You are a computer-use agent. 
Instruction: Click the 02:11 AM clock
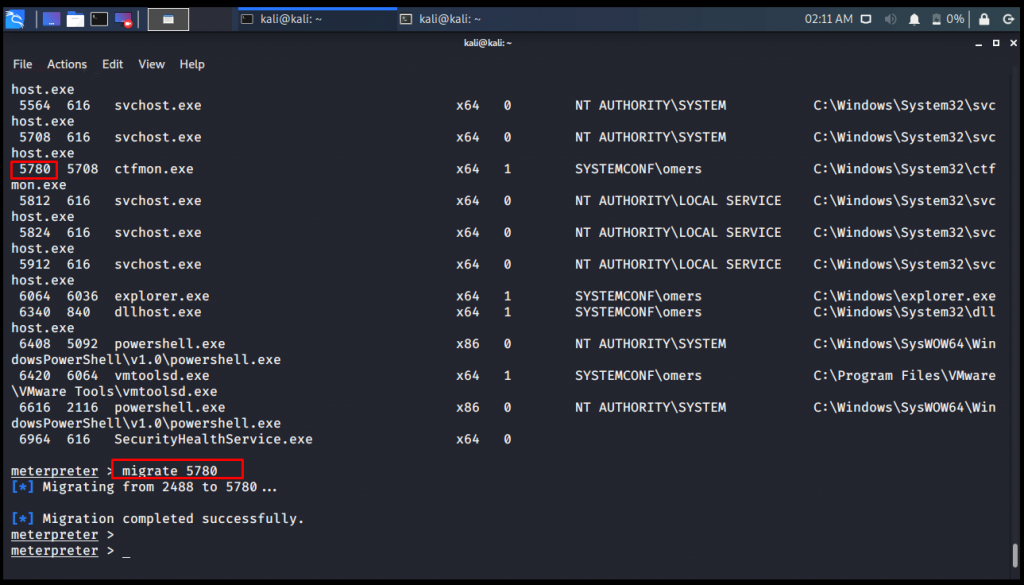829,19
